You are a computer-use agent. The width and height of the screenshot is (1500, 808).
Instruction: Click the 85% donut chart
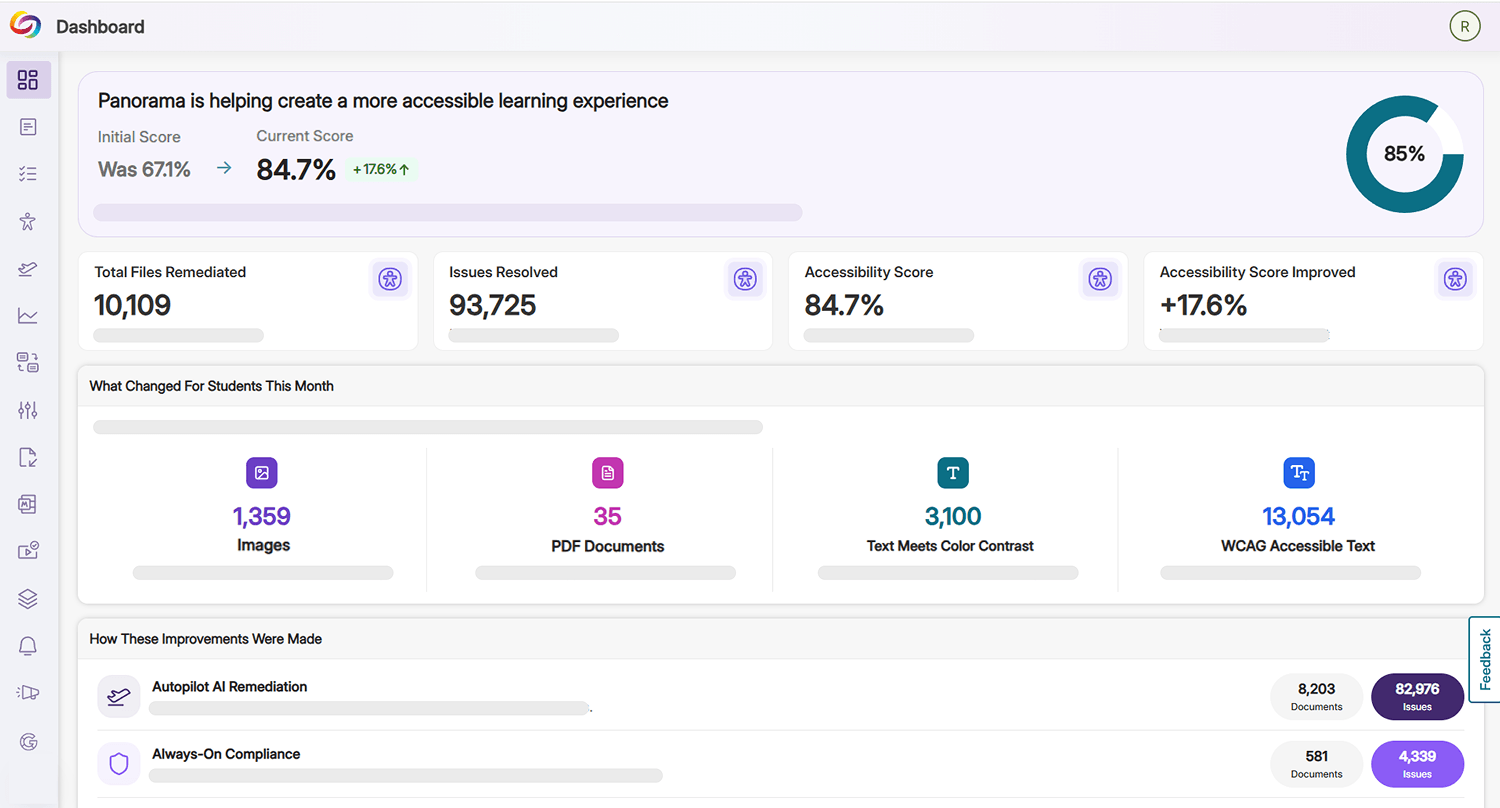pyautogui.click(x=1404, y=154)
